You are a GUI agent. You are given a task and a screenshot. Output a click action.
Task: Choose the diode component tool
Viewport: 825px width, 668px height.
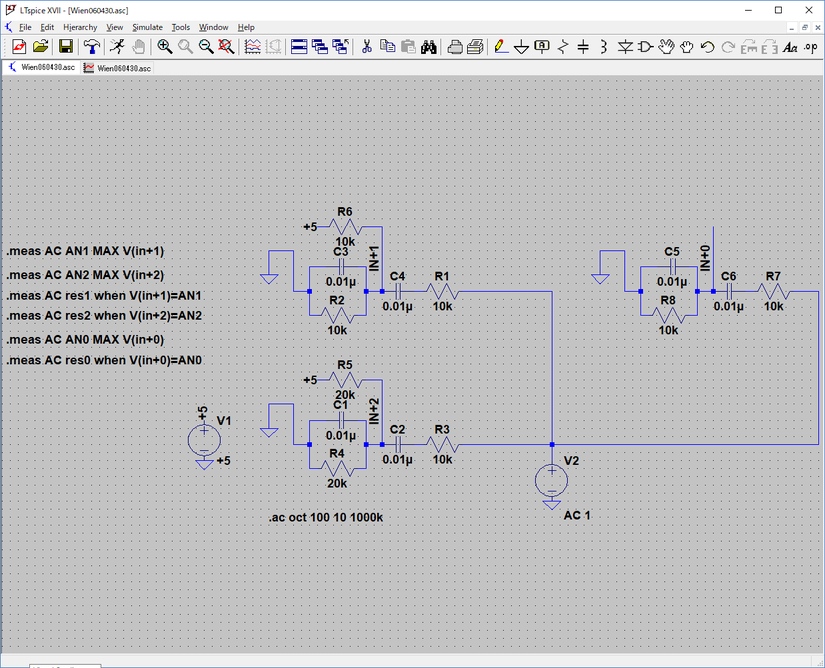[x=625, y=47]
